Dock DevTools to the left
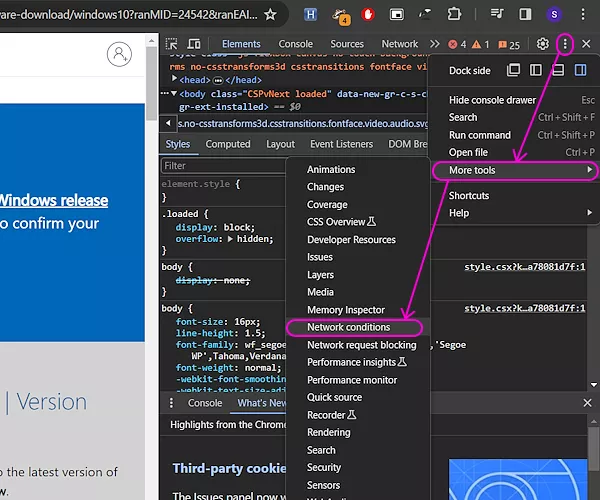 pos(536,70)
